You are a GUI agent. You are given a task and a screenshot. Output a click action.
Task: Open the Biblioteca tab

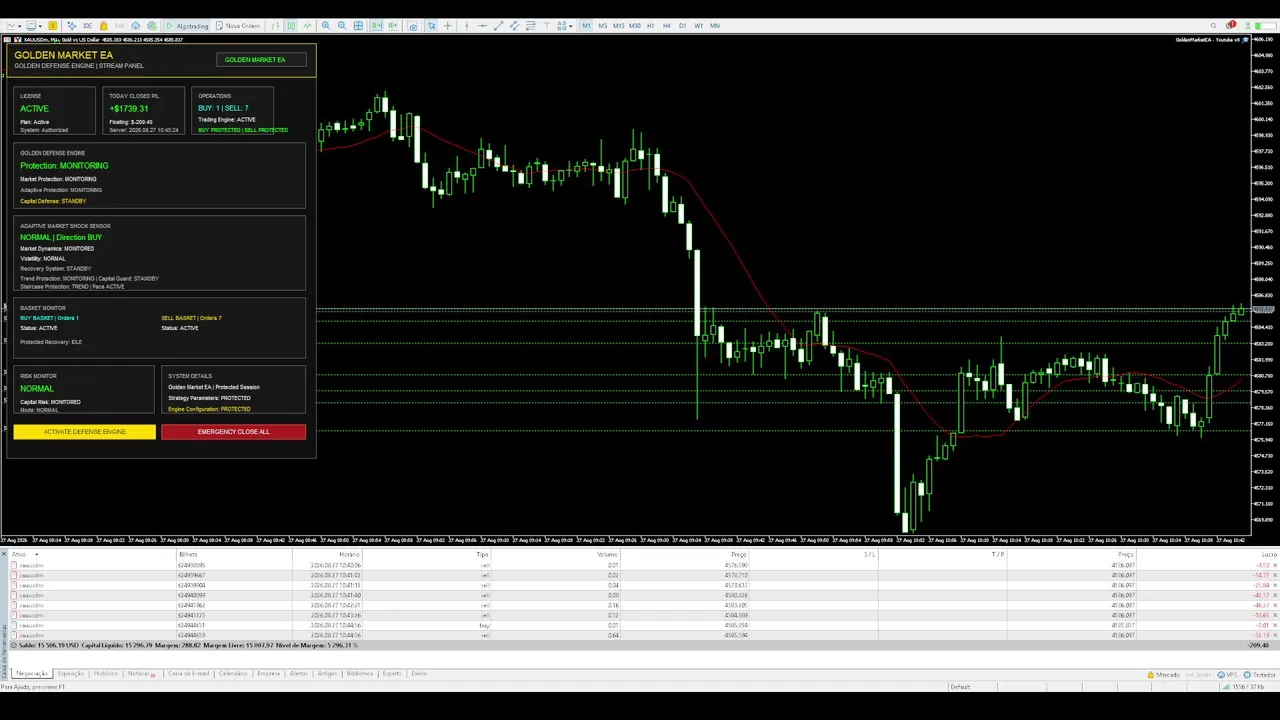(359, 673)
